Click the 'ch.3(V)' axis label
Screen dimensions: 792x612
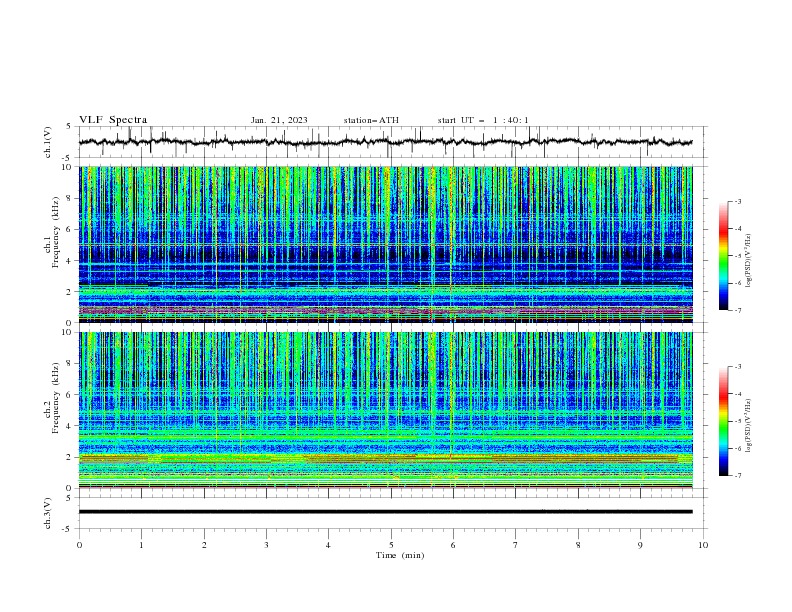(x=48, y=513)
